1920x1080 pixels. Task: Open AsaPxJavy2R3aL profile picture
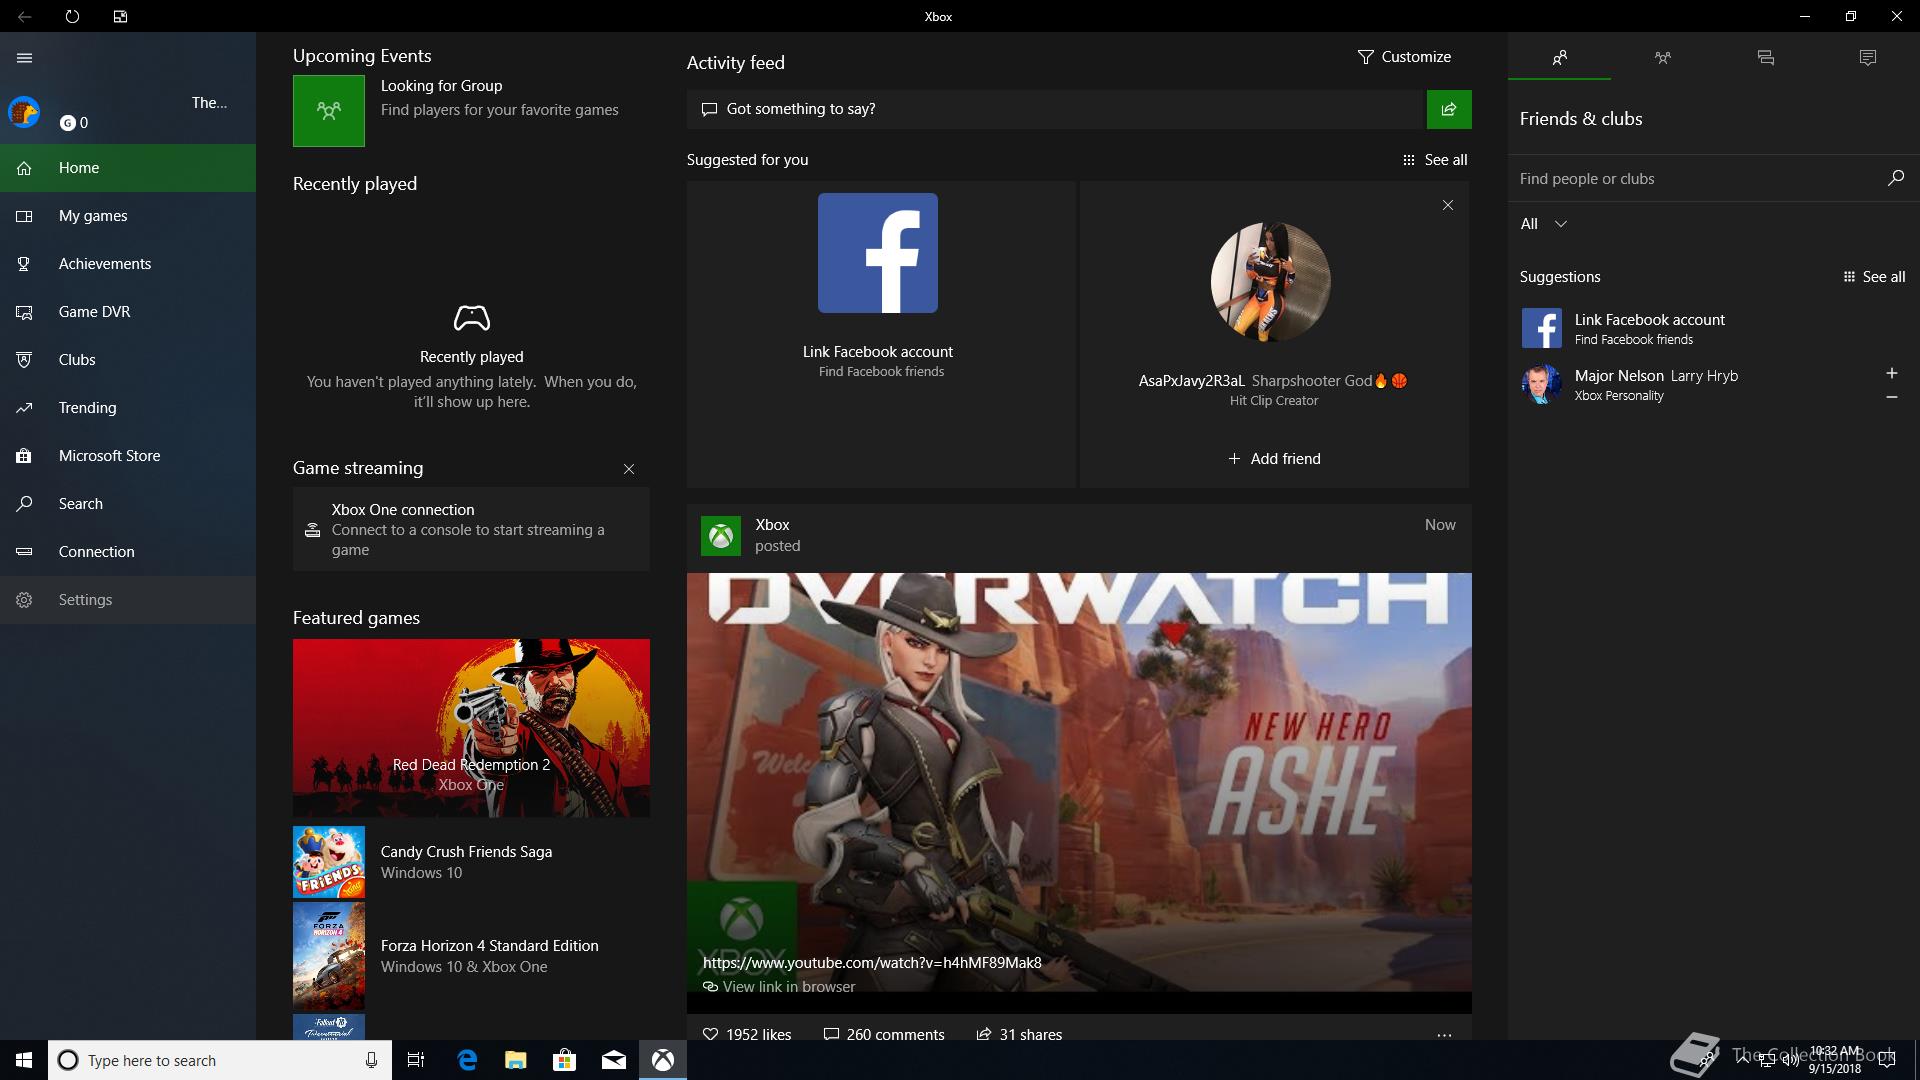click(1271, 282)
